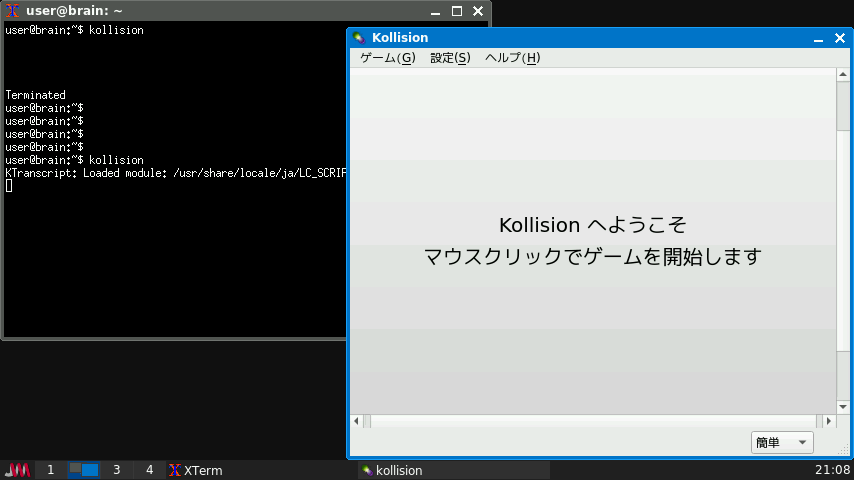This screenshot has width=854, height=480.
Task: Click the horizontal scrollbar right arrow
Action: (829, 422)
